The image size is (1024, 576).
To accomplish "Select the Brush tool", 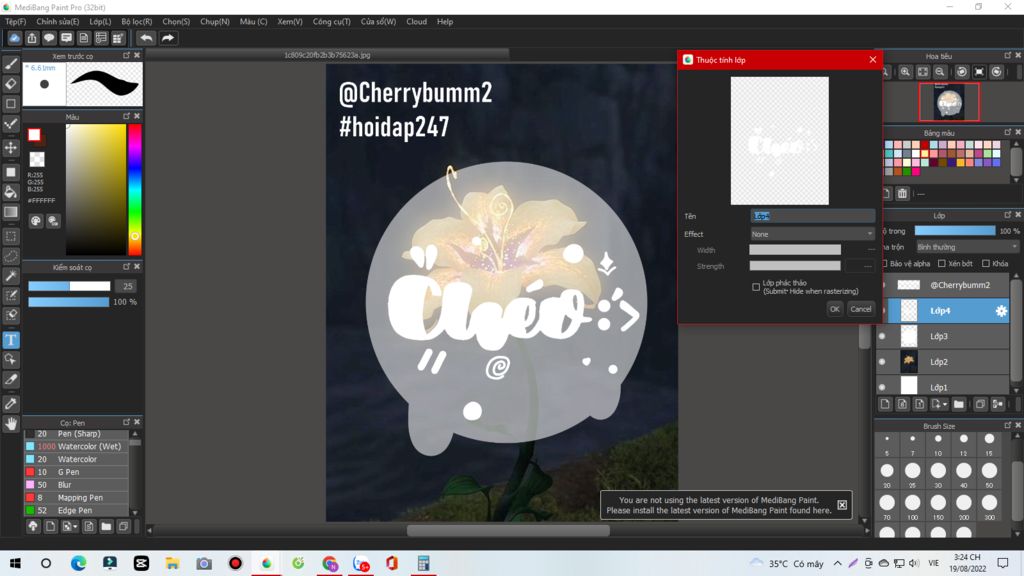I will [11, 64].
